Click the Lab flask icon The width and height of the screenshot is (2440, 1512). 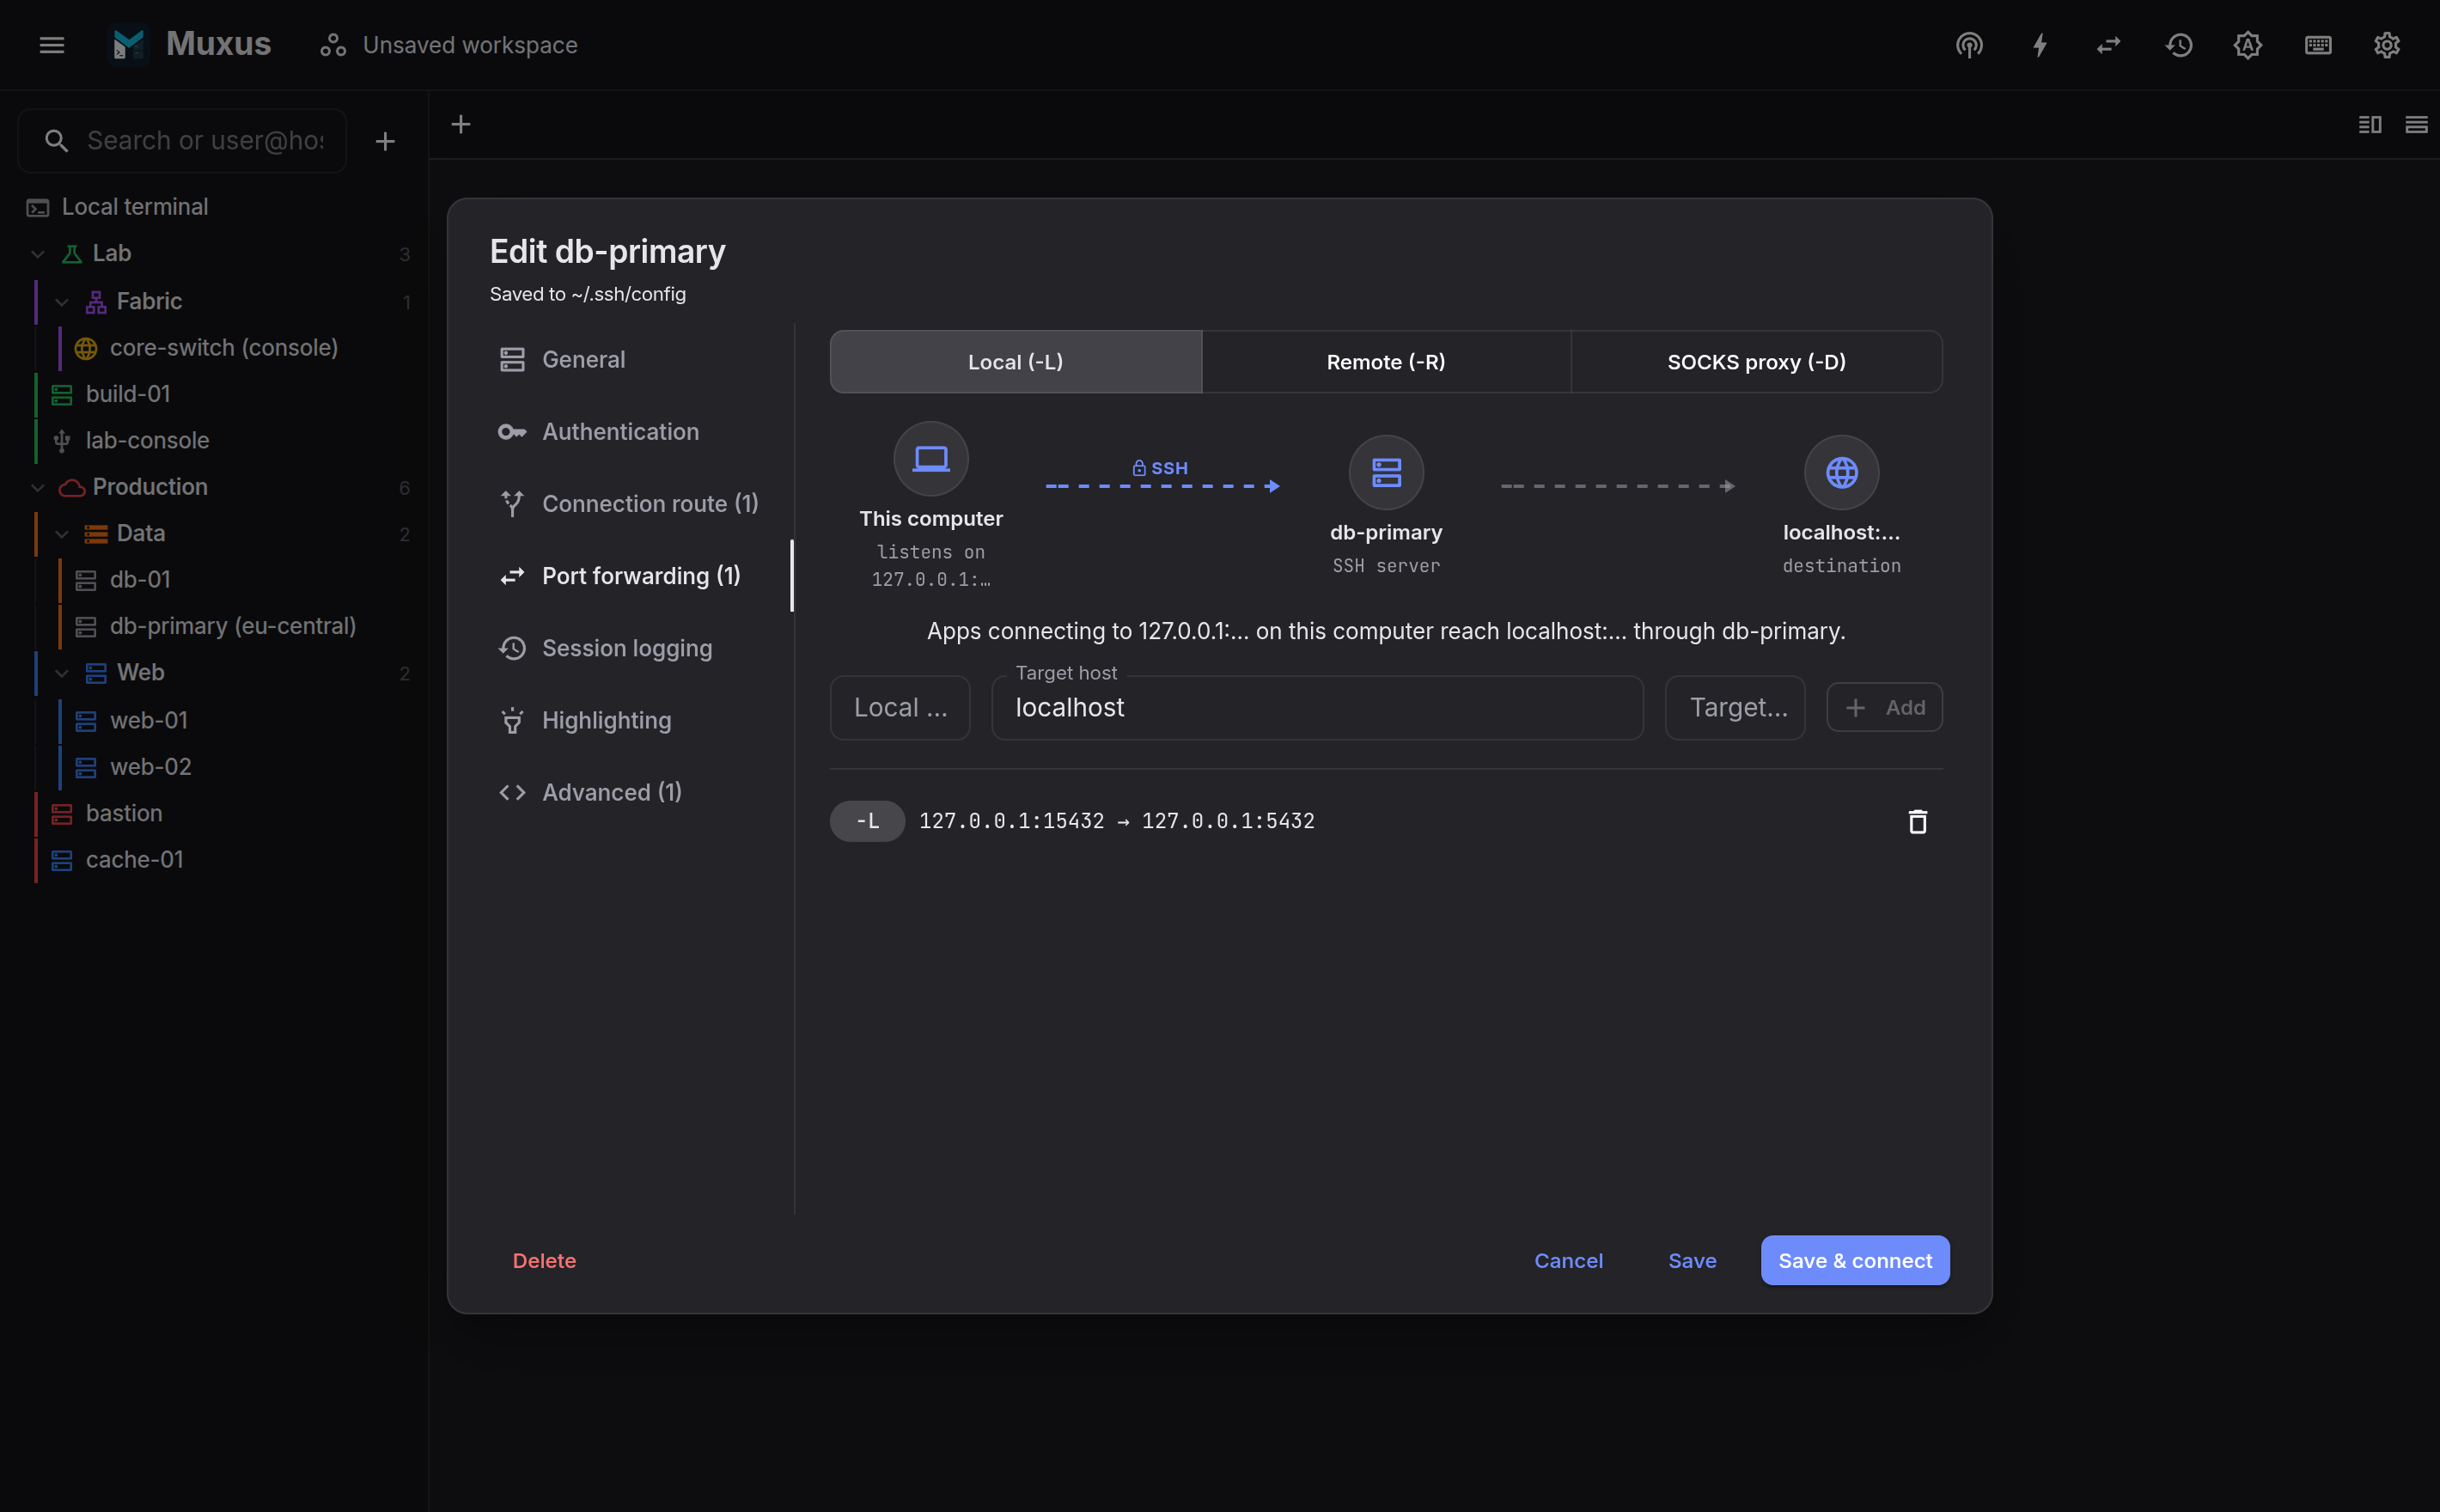click(72, 254)
